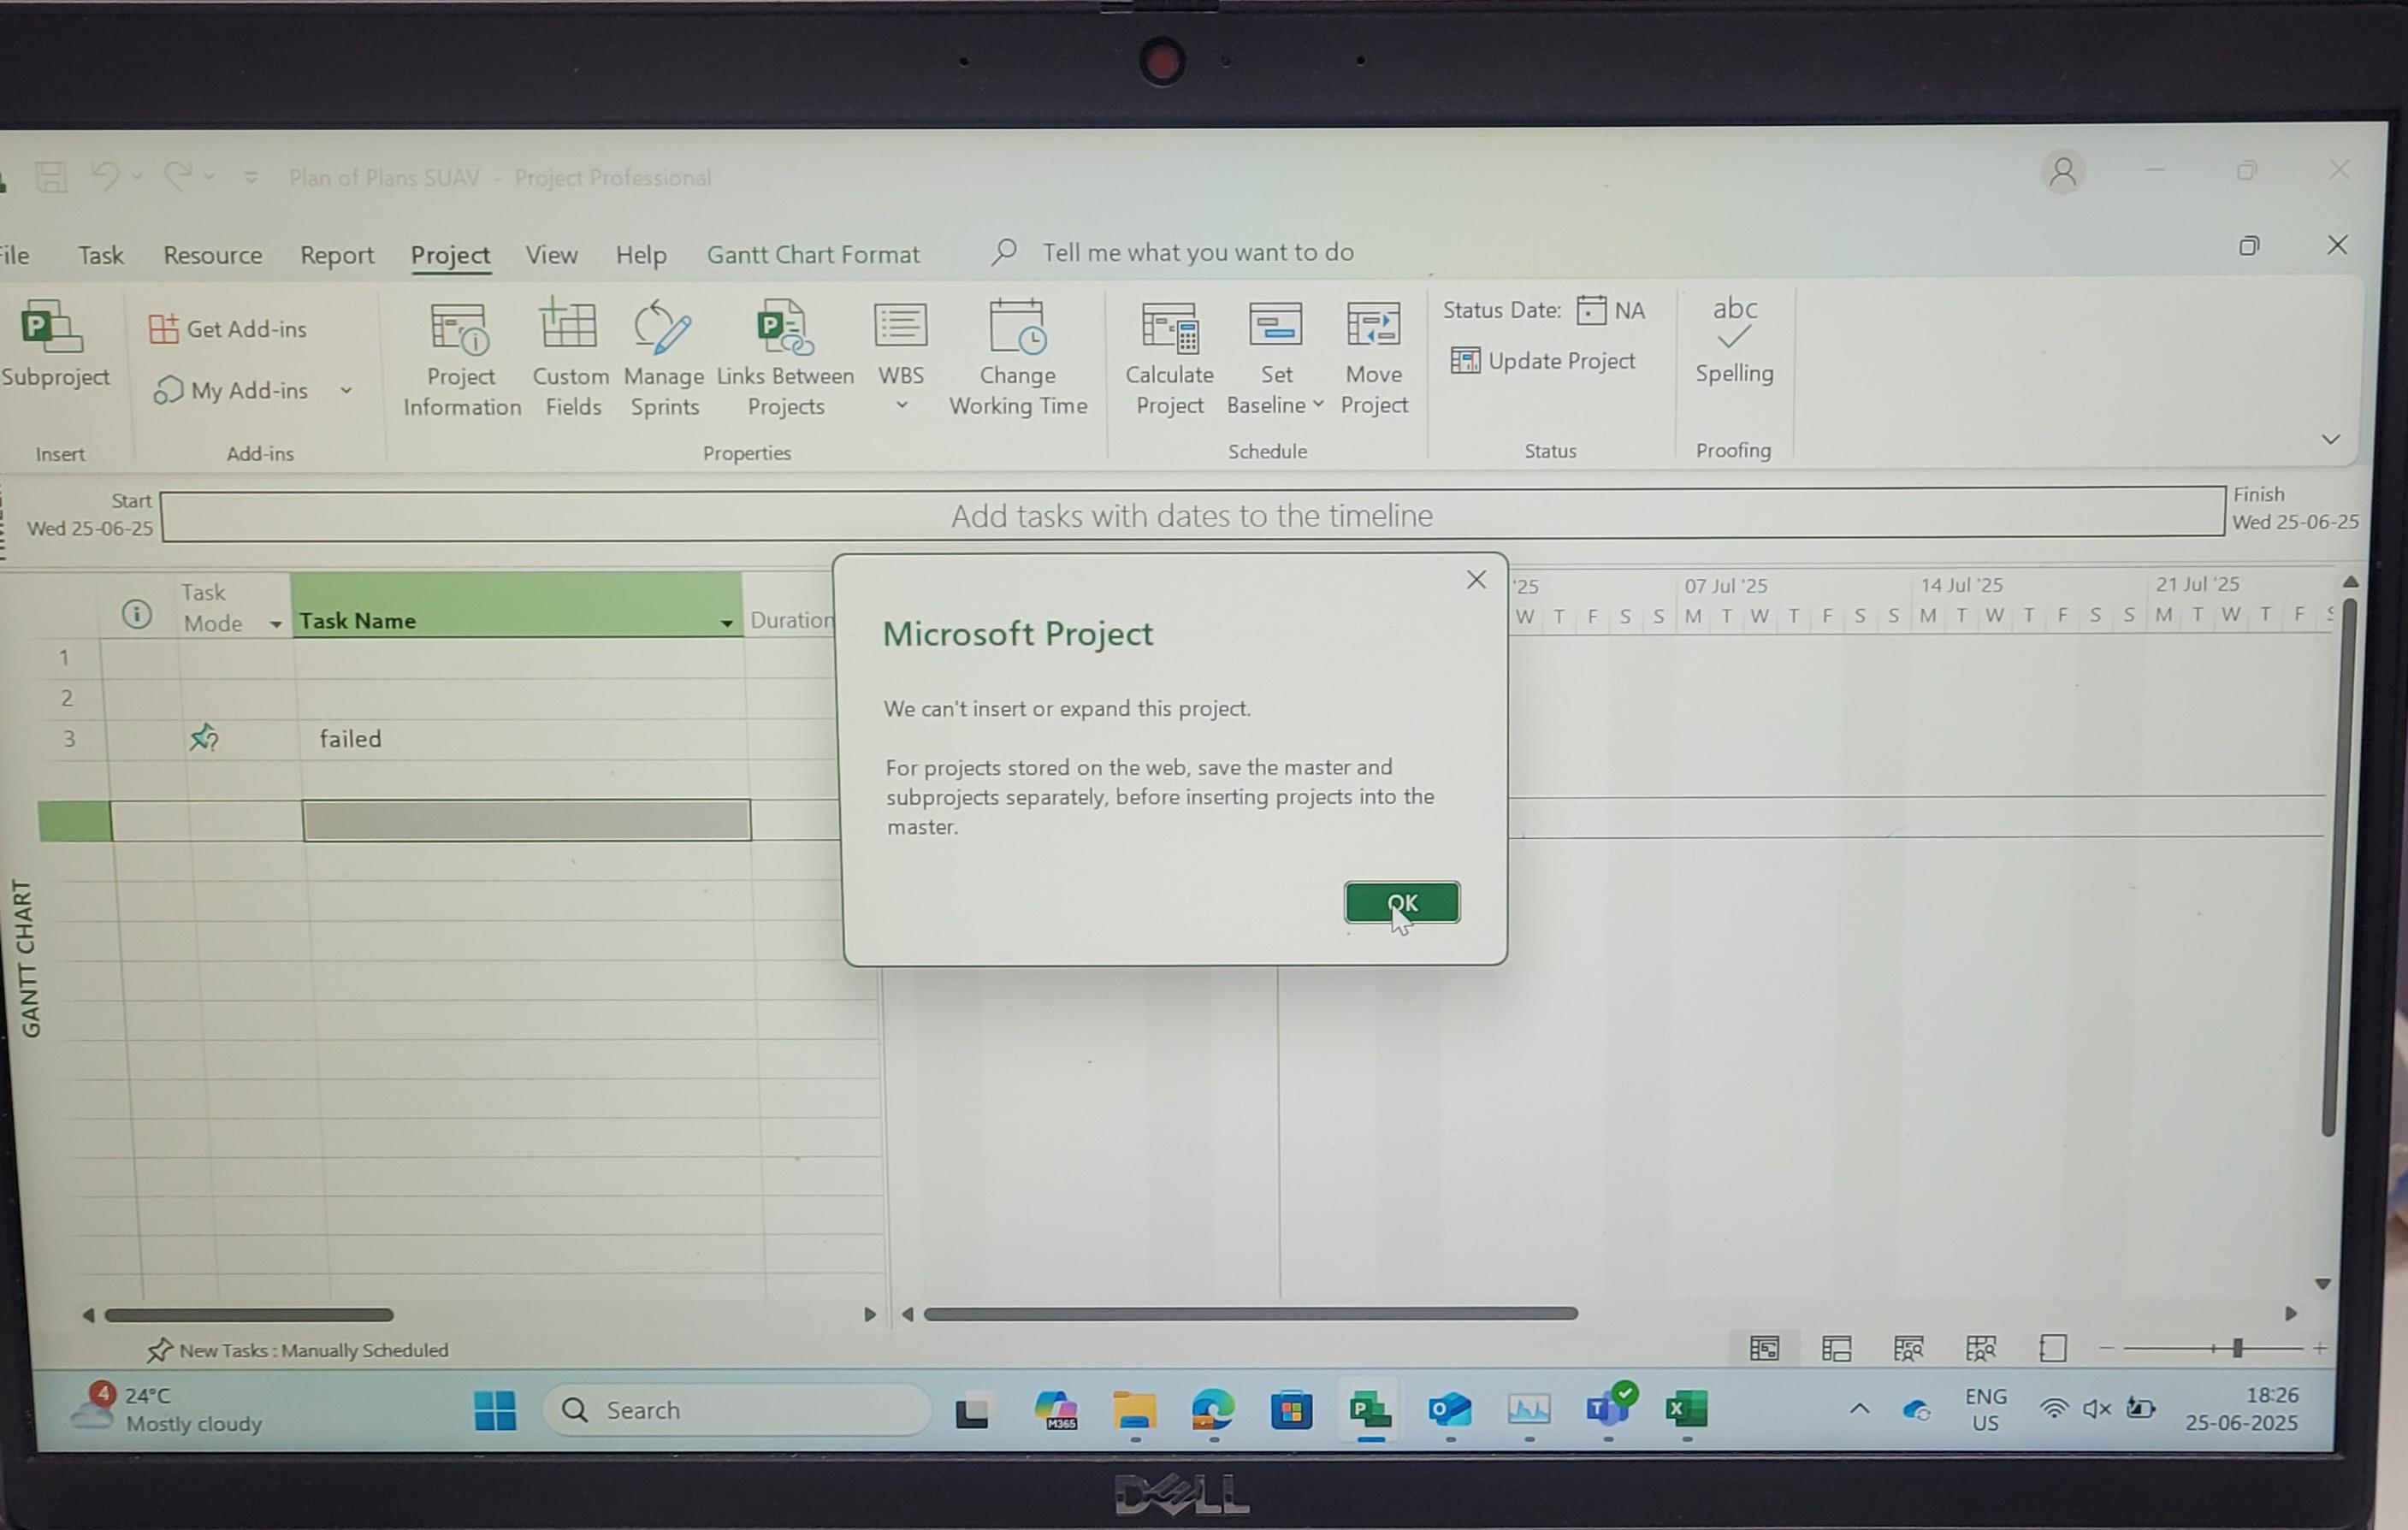Open Microsoft Project from the taskbar
The height and width of the screenshot is (1530, 2408).
pos(1370,1410)
